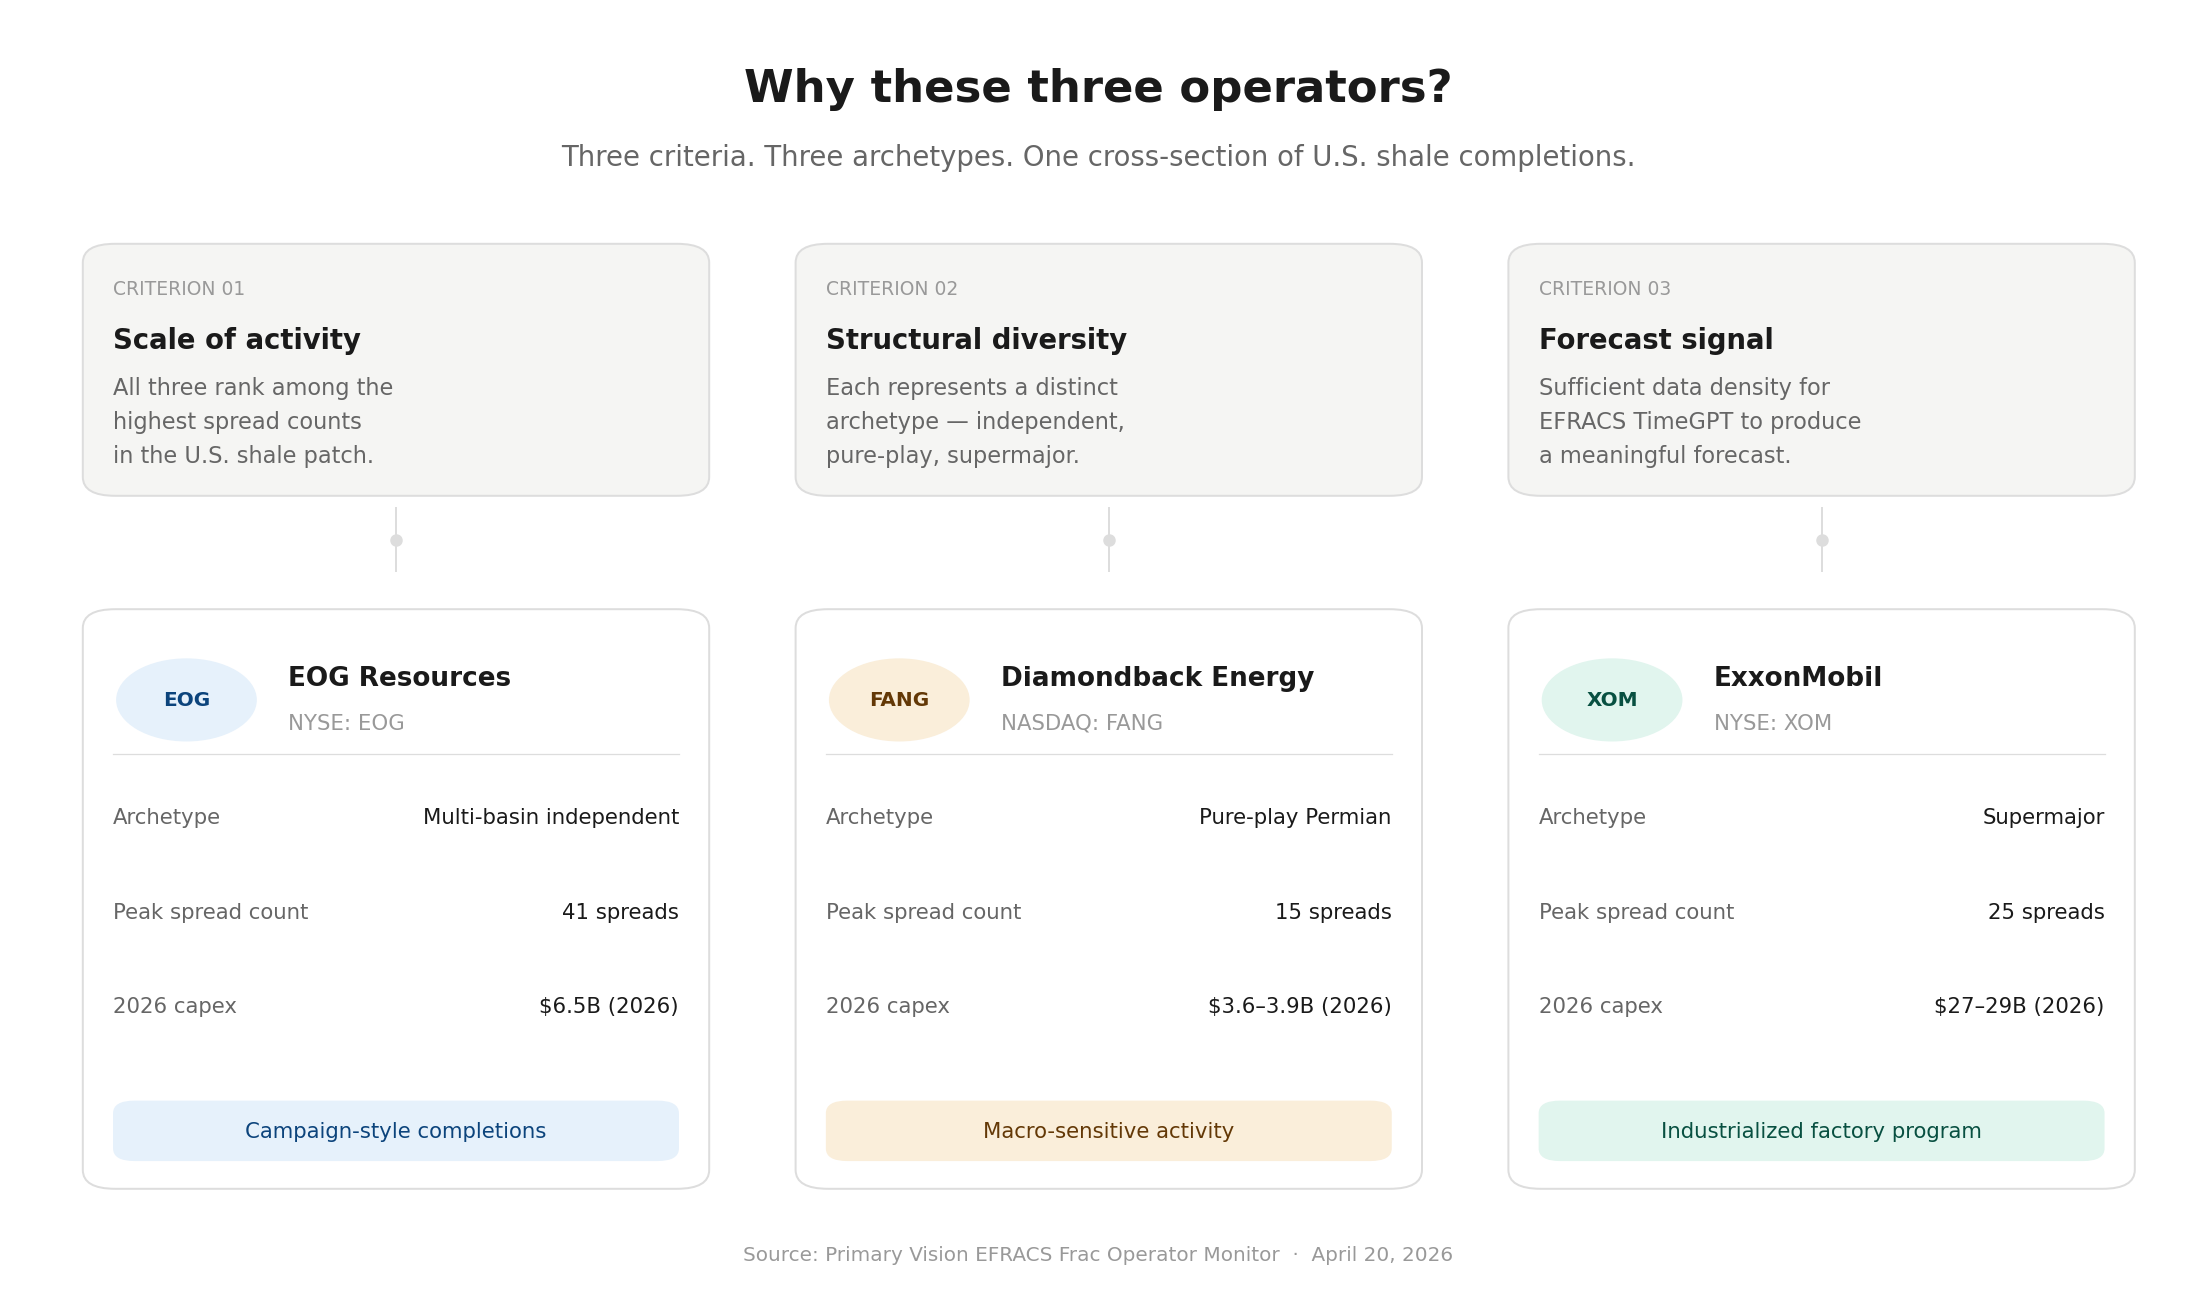Select the Scale of activity criterion card

396,370
